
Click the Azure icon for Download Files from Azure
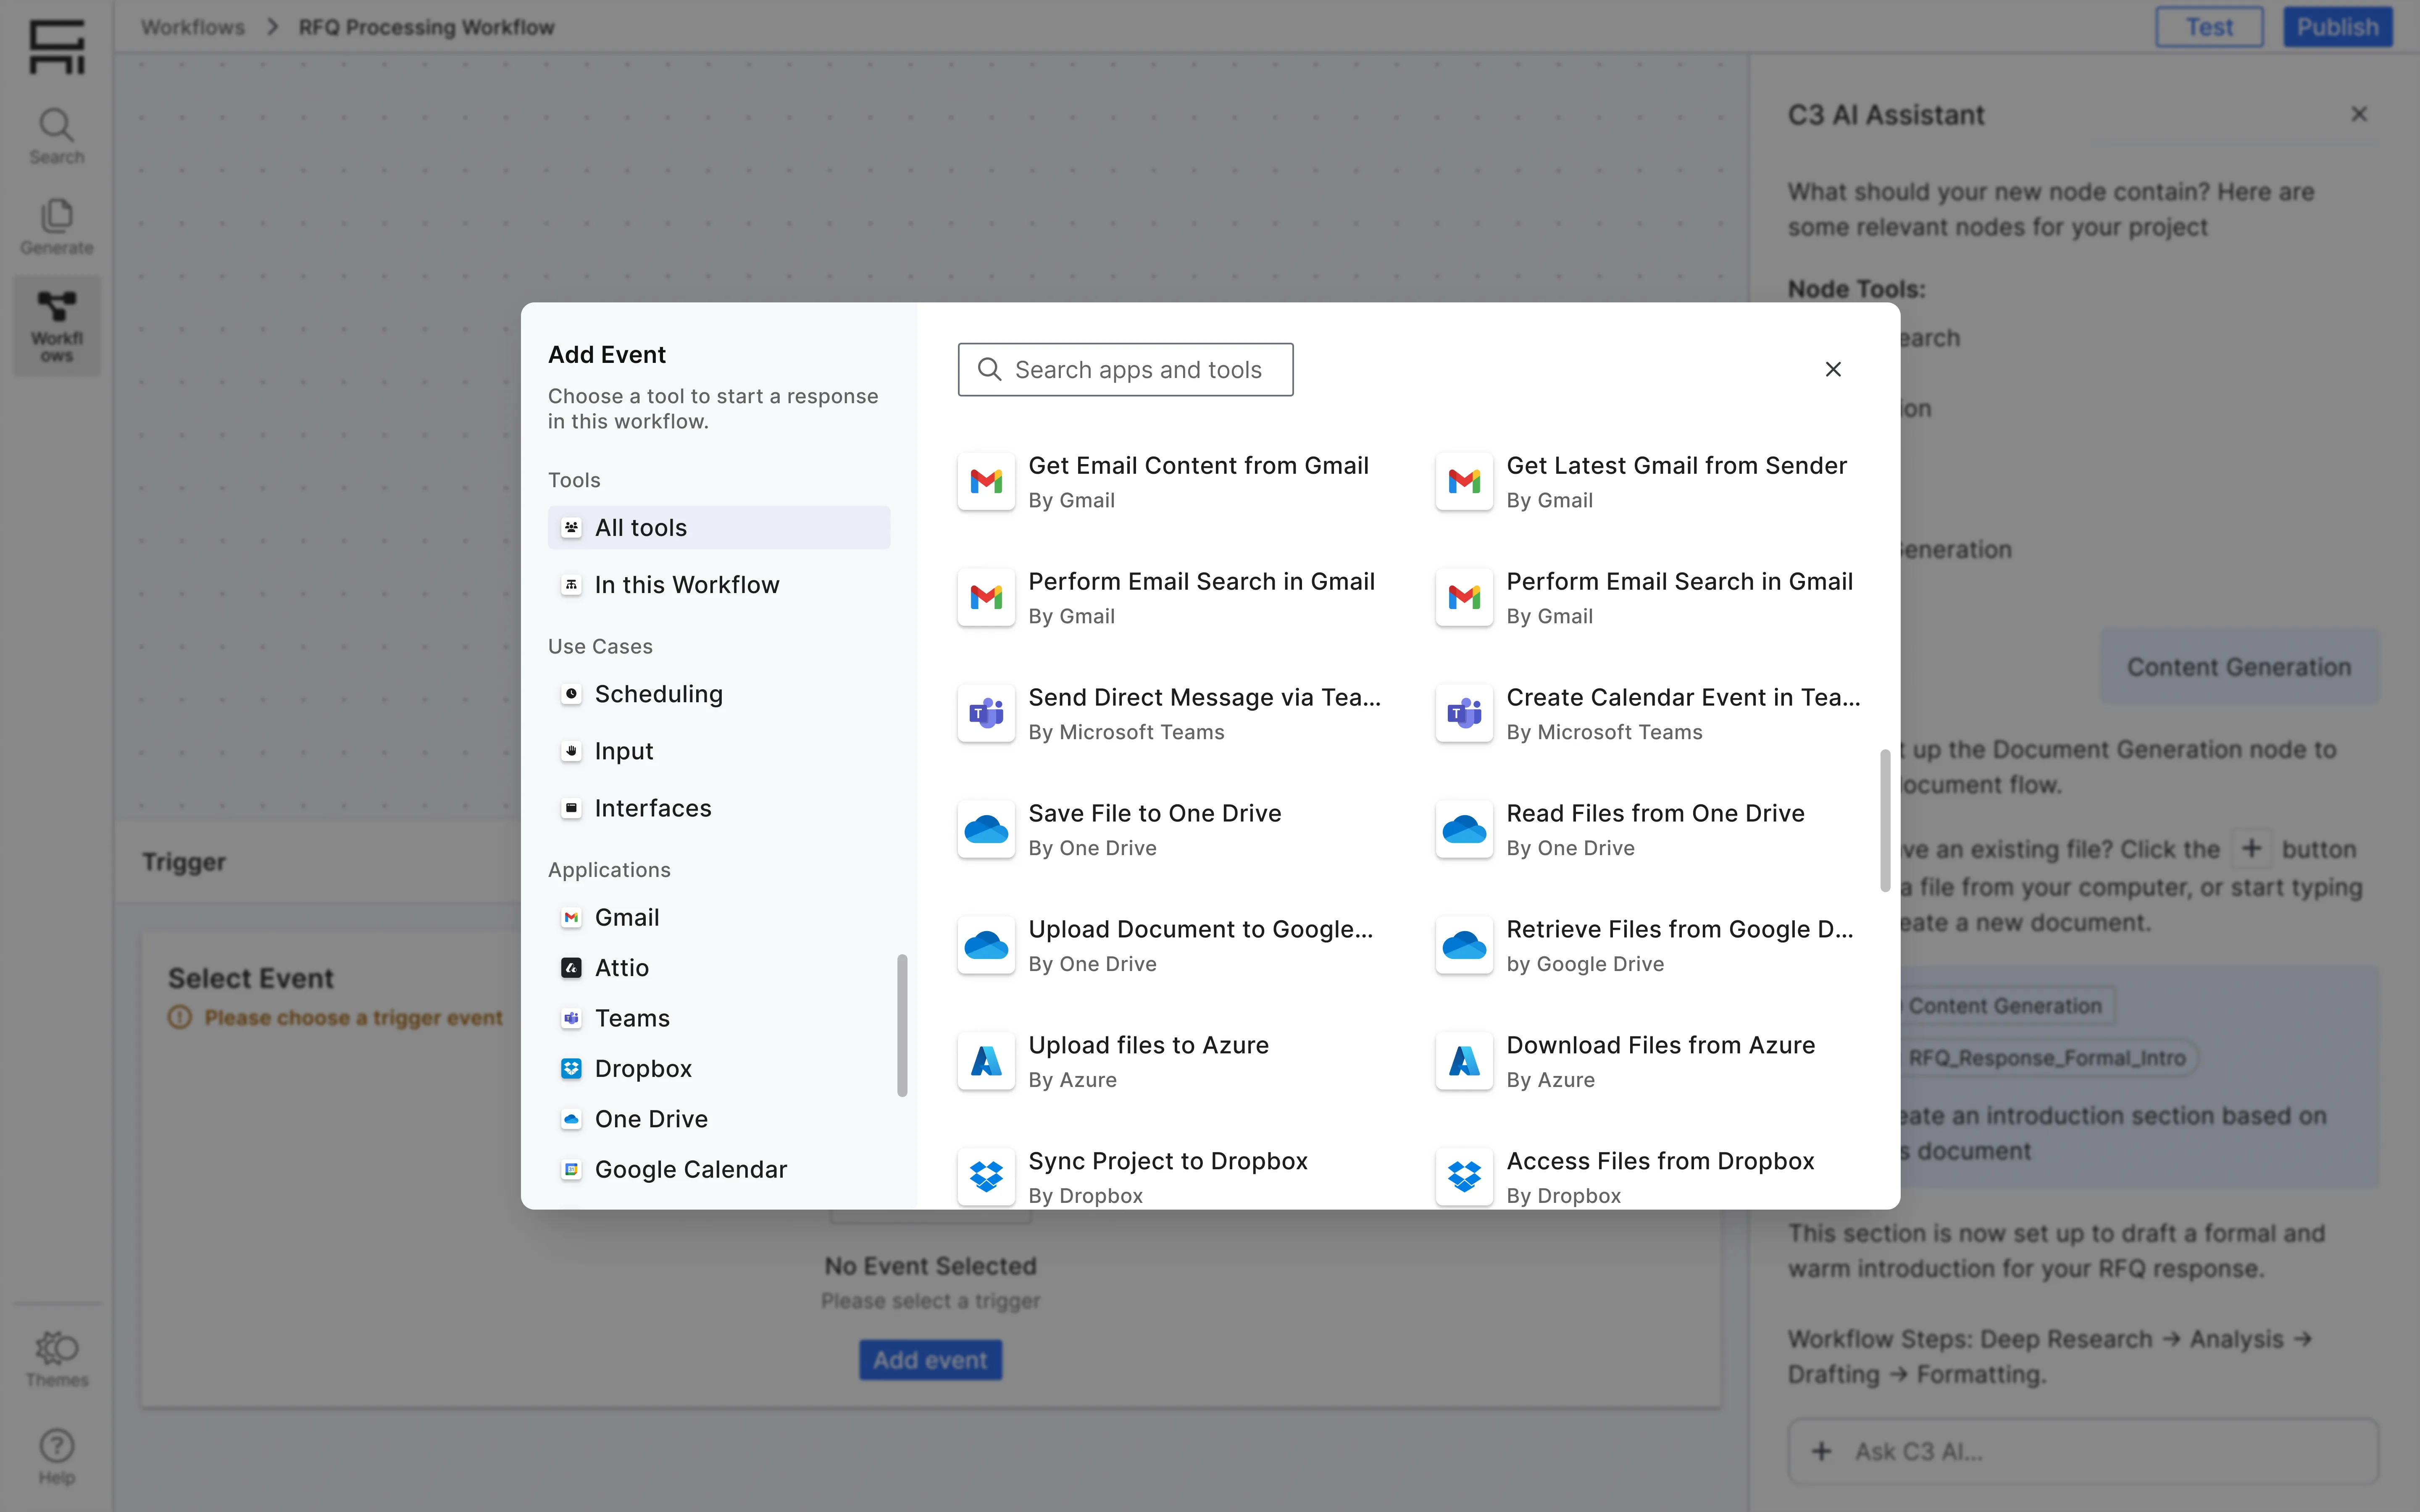point(1464,1061)
